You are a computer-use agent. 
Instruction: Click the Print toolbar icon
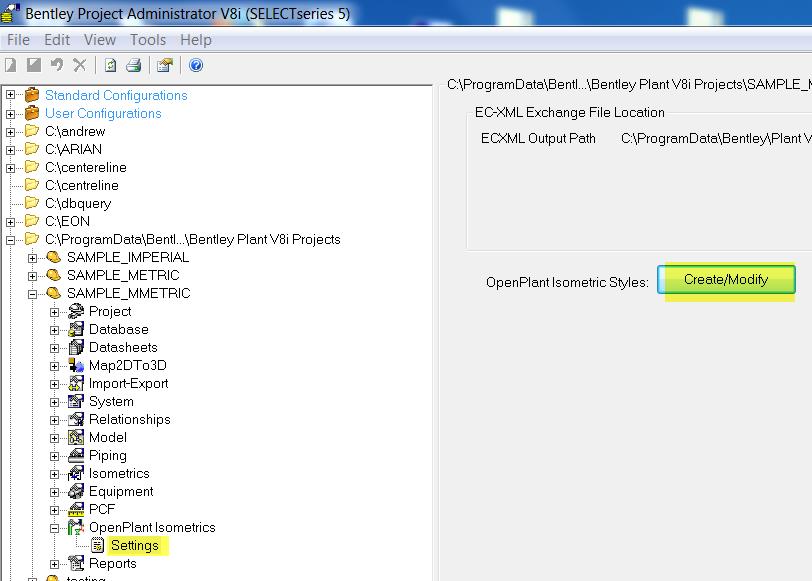[134, 65]
